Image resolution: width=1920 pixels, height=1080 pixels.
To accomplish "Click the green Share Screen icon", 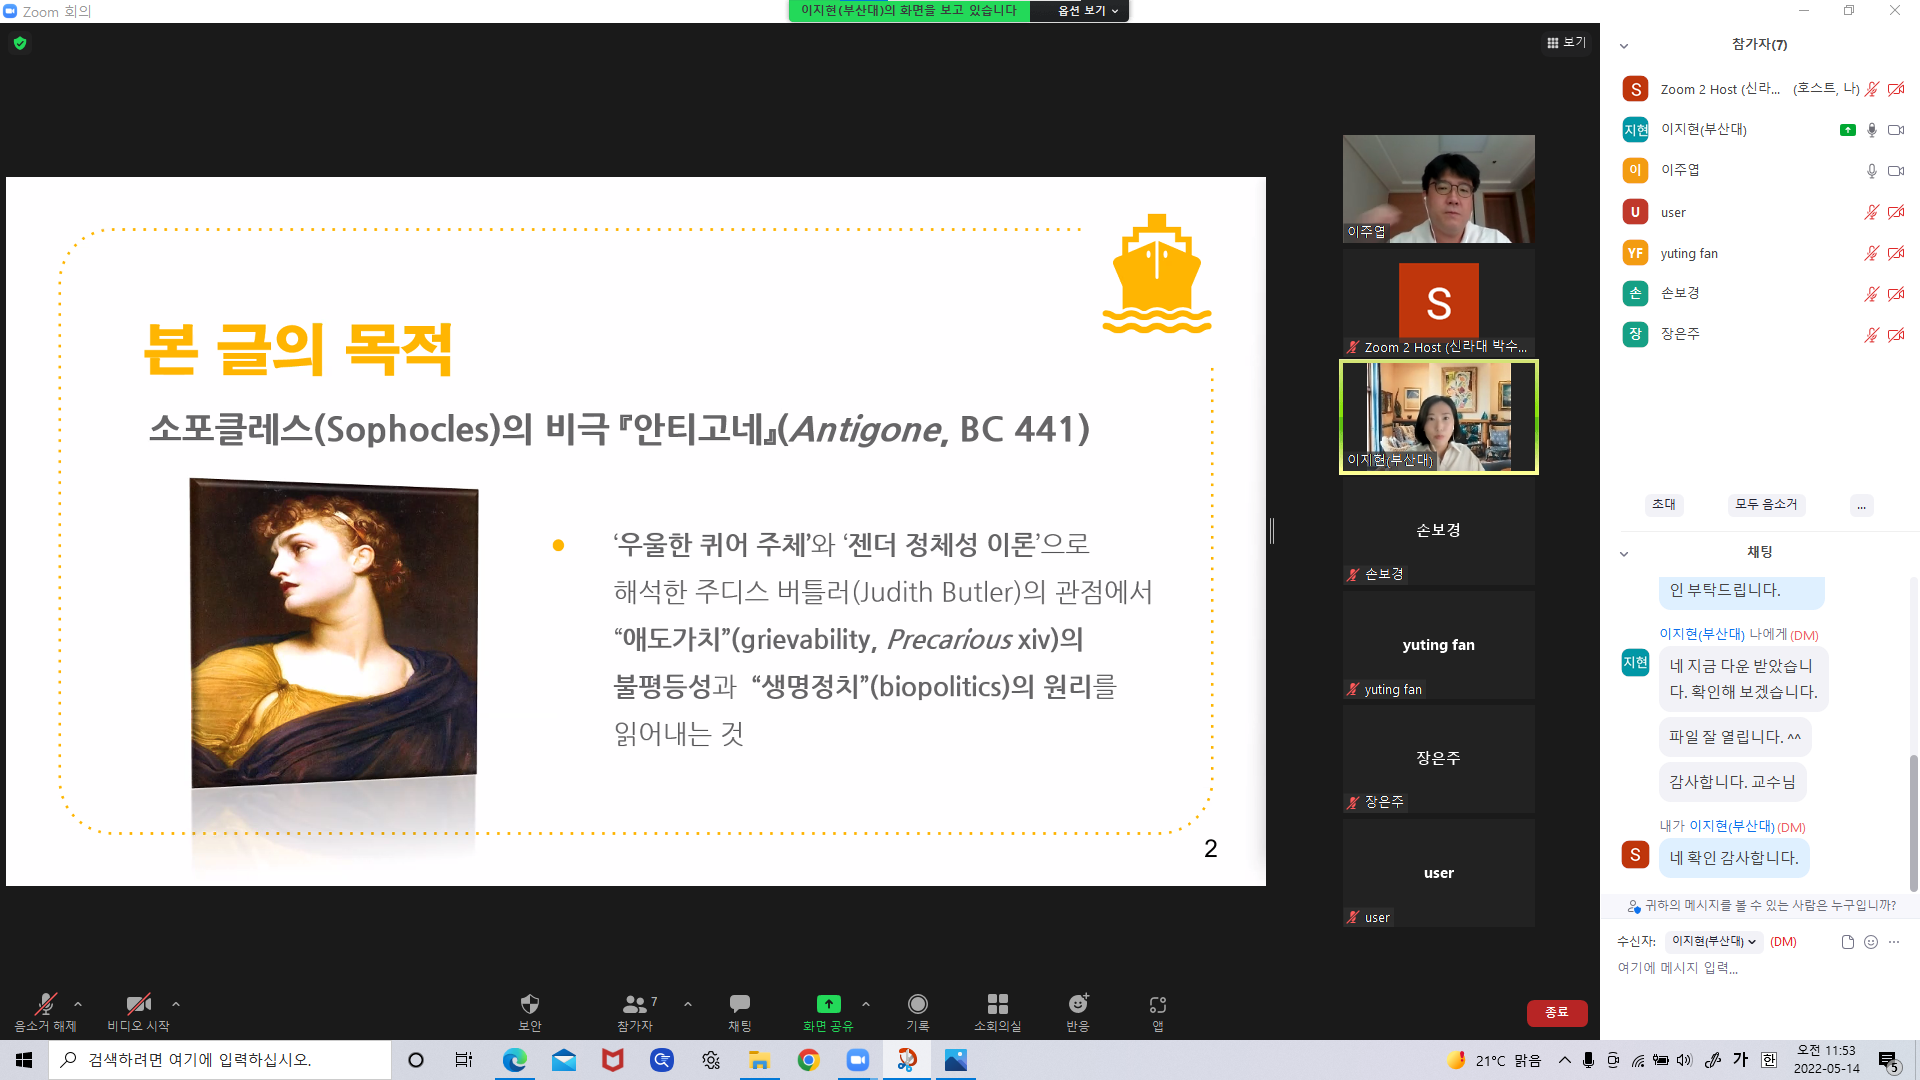I will coord(828,1004).
